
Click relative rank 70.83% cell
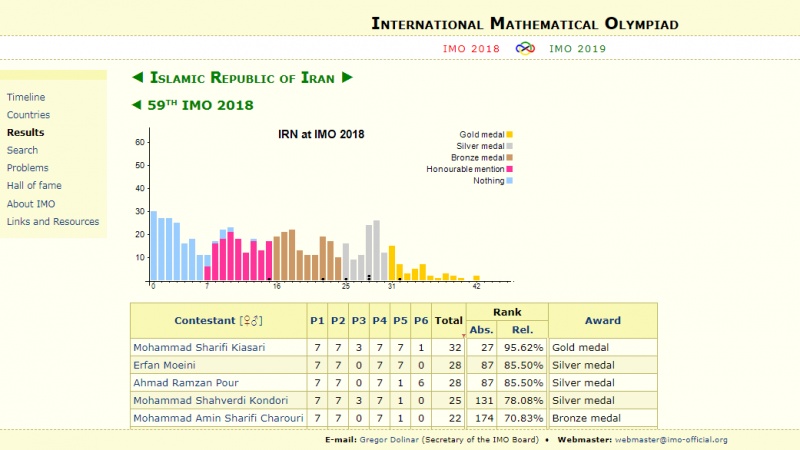point(522,418)
